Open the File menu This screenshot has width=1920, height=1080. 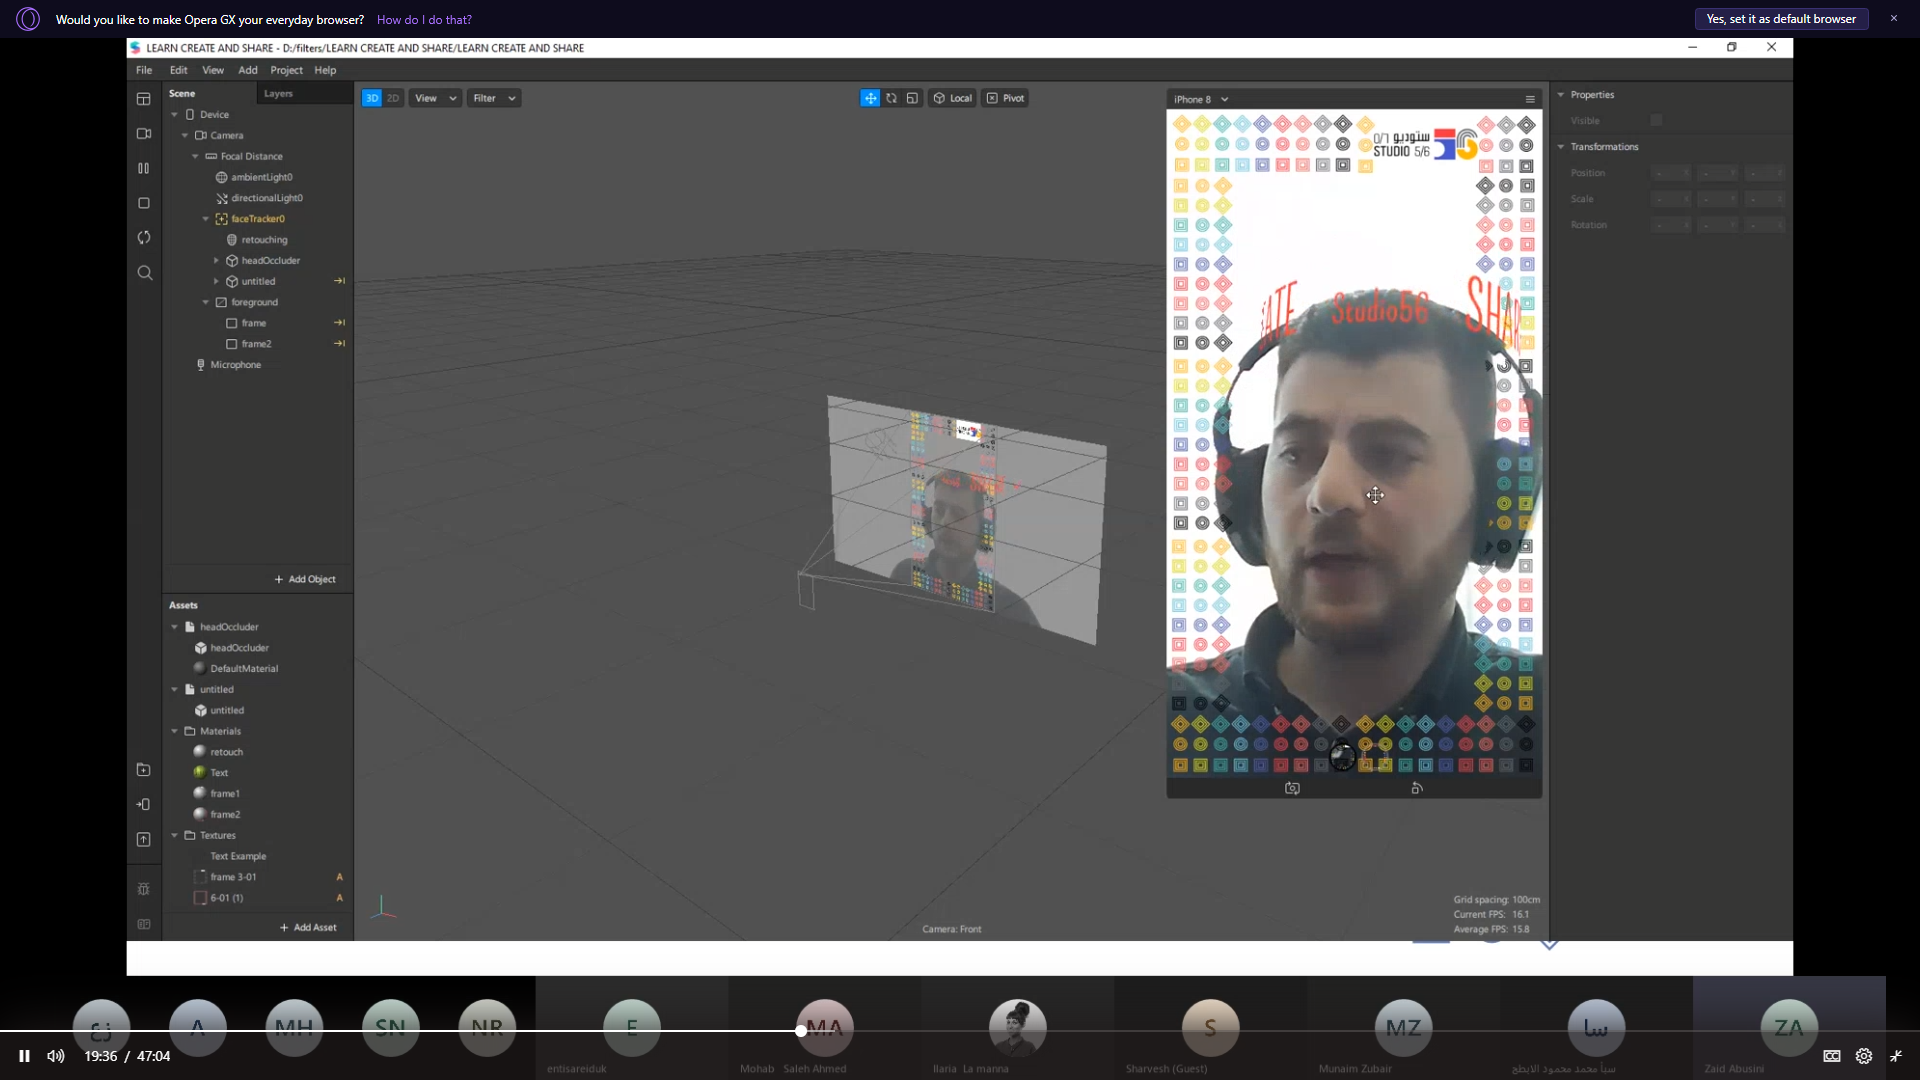(144, 70)
